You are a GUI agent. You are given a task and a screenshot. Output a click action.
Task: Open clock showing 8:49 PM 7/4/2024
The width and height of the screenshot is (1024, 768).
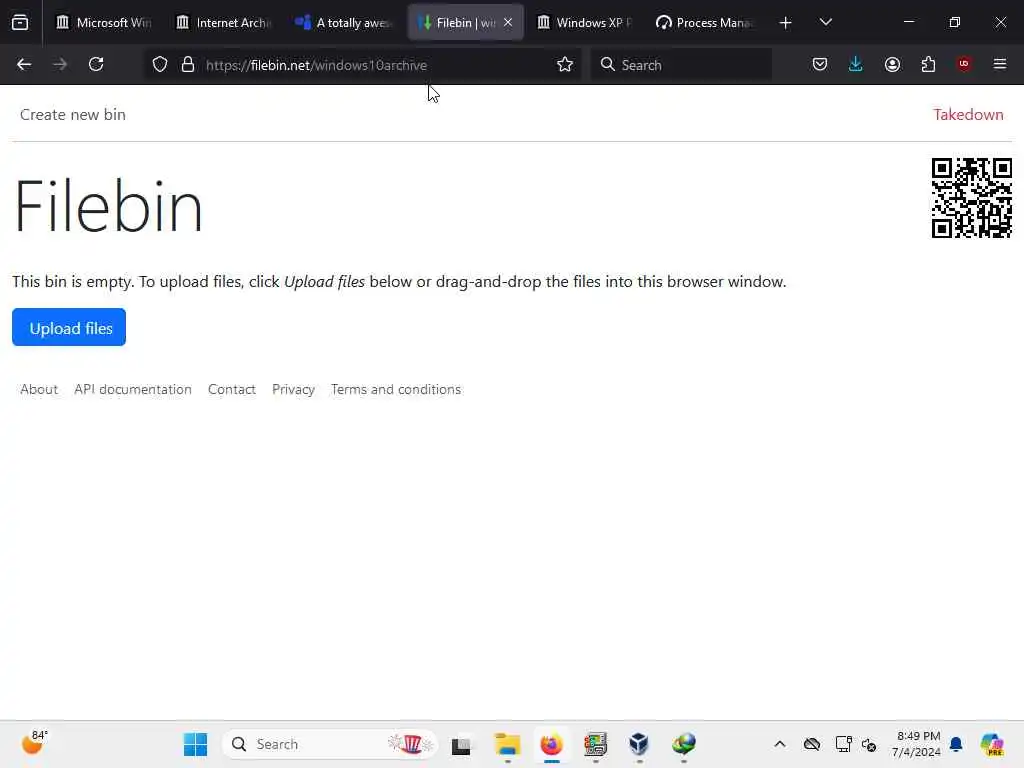tap(917, 744)
